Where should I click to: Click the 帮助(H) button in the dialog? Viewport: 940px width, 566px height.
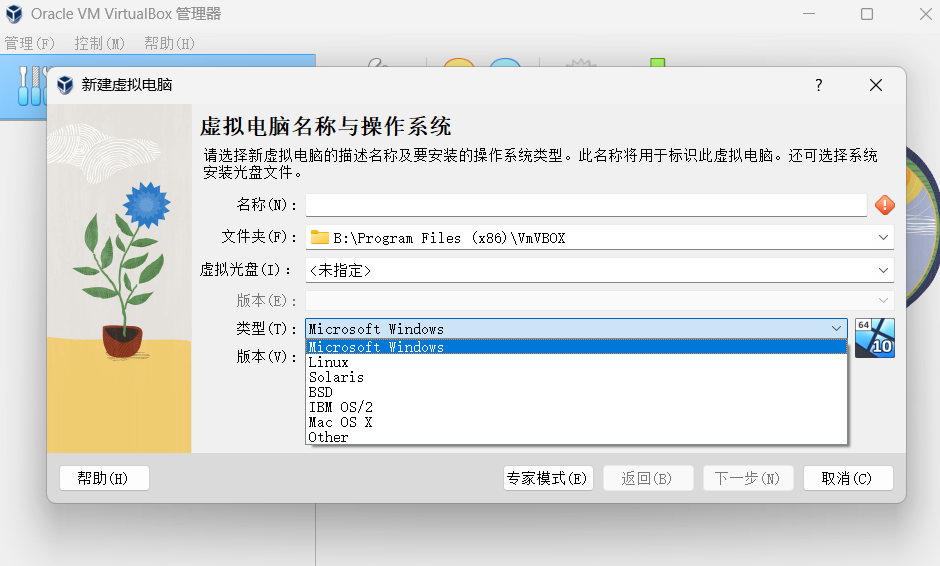pos(104,478)
